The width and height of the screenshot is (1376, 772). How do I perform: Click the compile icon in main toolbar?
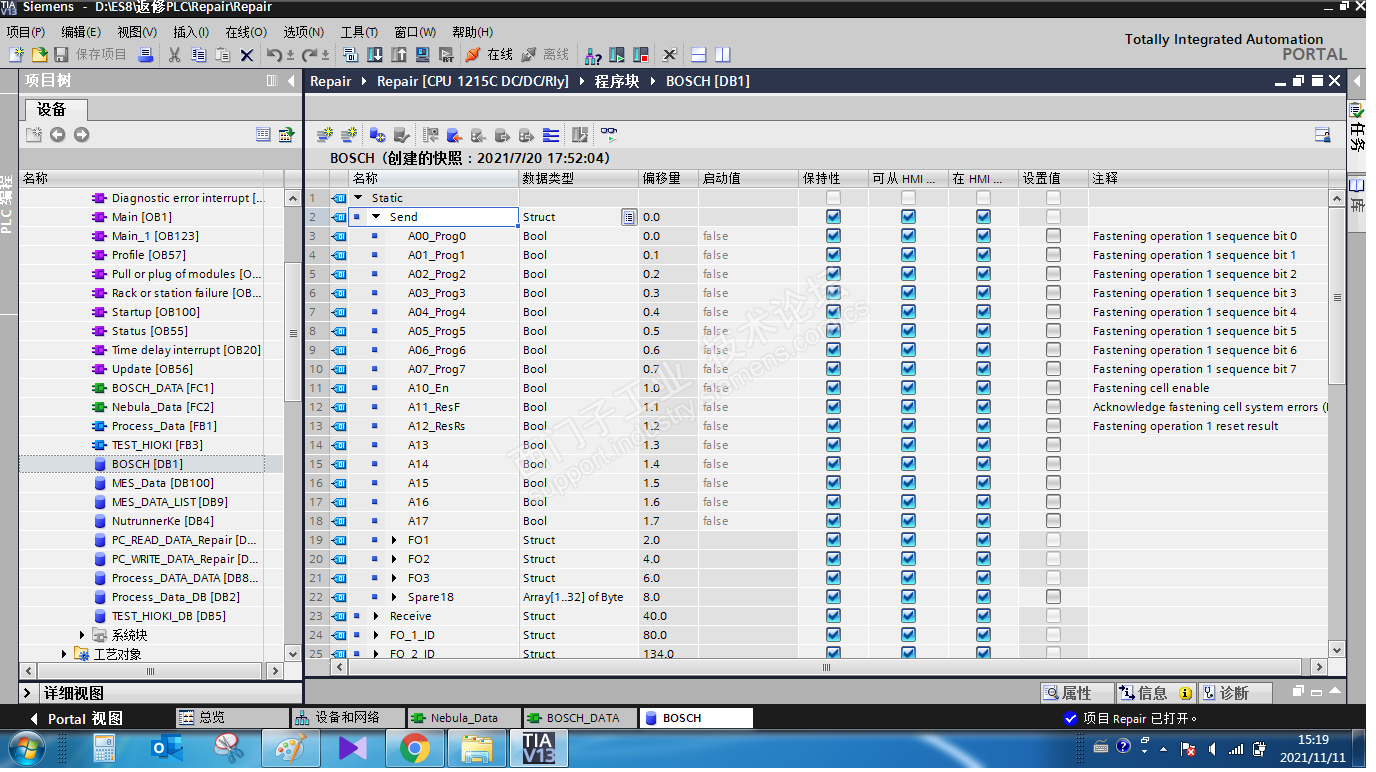[350, 54]
